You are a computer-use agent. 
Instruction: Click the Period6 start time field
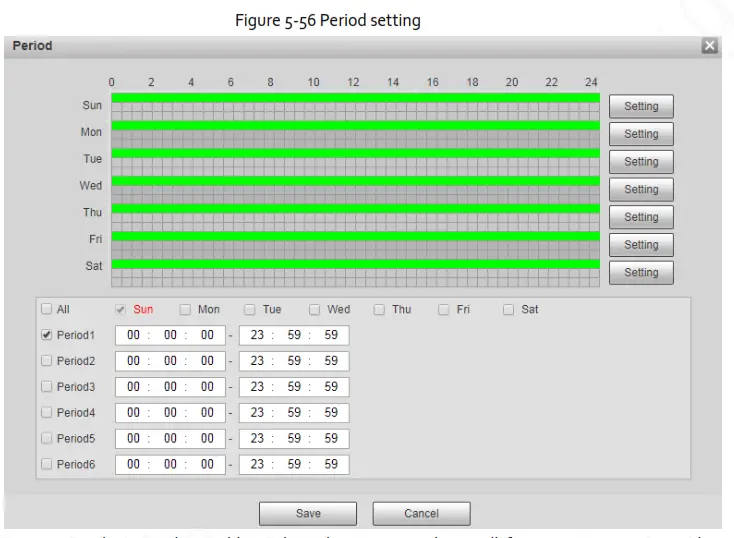coord(170,464)
